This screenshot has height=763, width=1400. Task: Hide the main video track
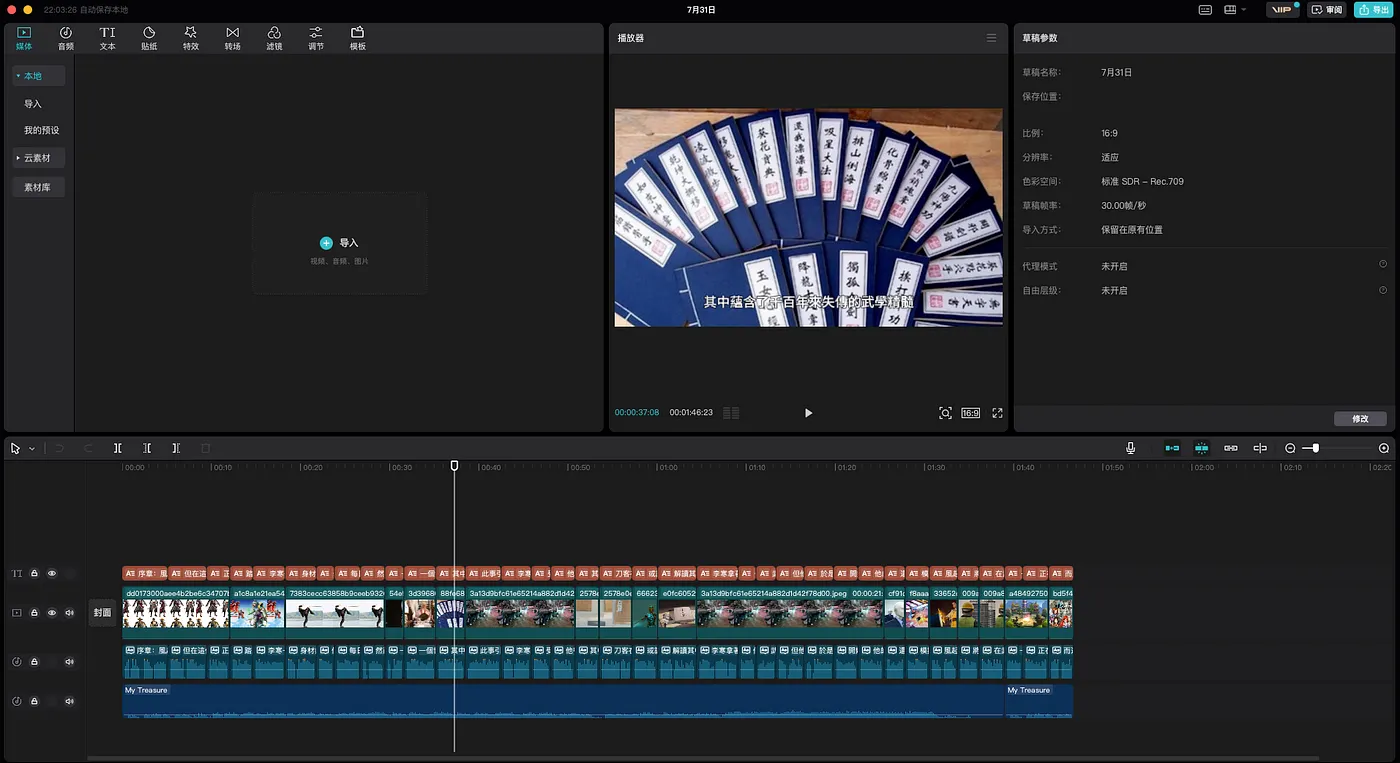(x=52, y=613)
